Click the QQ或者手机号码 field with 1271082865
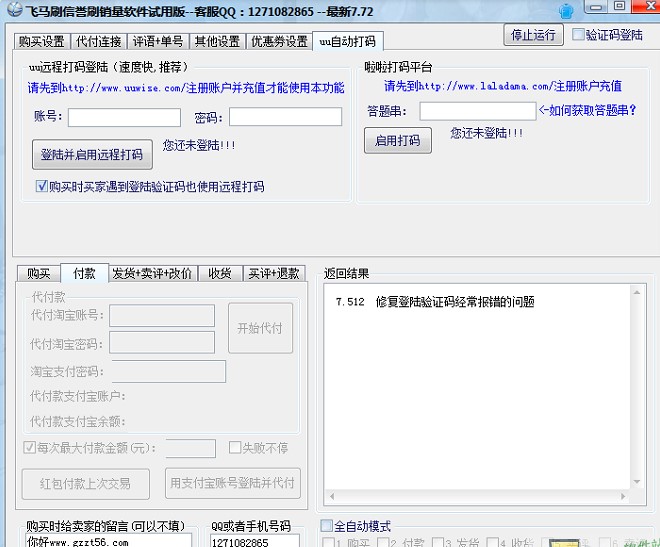 255,542
